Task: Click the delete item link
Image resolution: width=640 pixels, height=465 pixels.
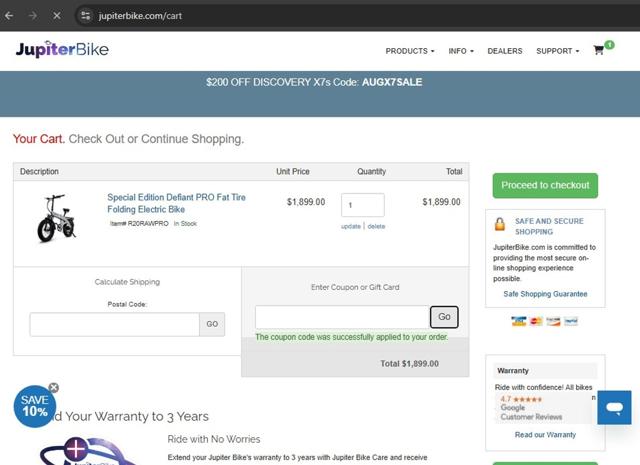Action: pyautogui.click(x=376, y=226)
